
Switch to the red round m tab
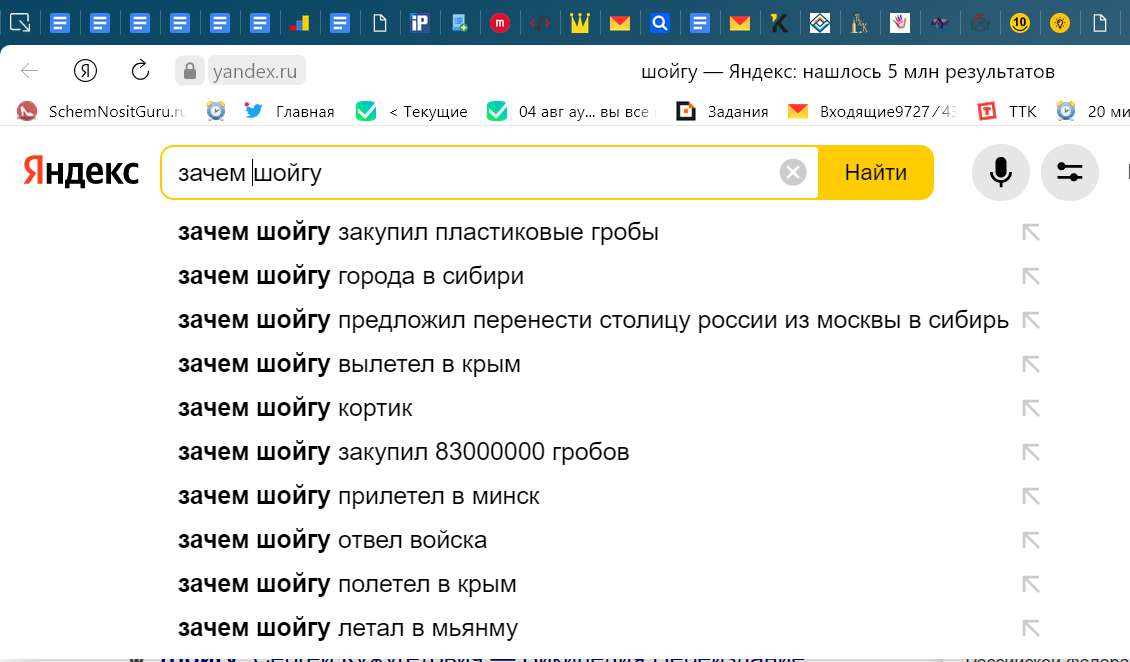pos(499,23)
